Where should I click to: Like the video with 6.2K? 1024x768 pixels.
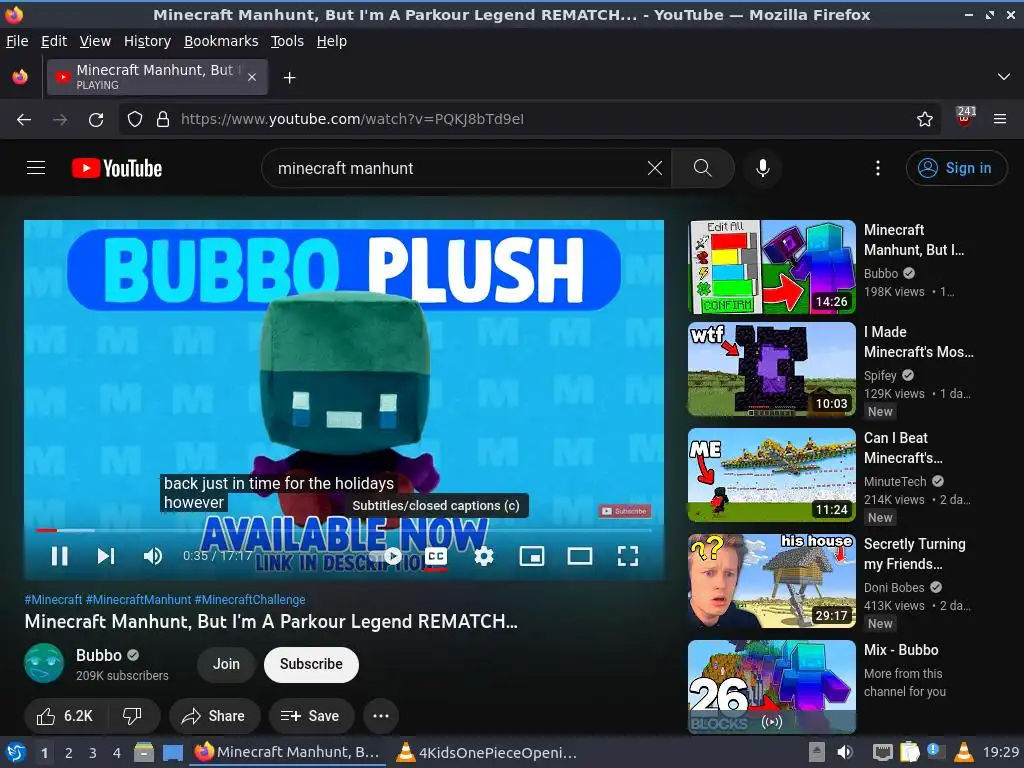click(x=65, y=716)
